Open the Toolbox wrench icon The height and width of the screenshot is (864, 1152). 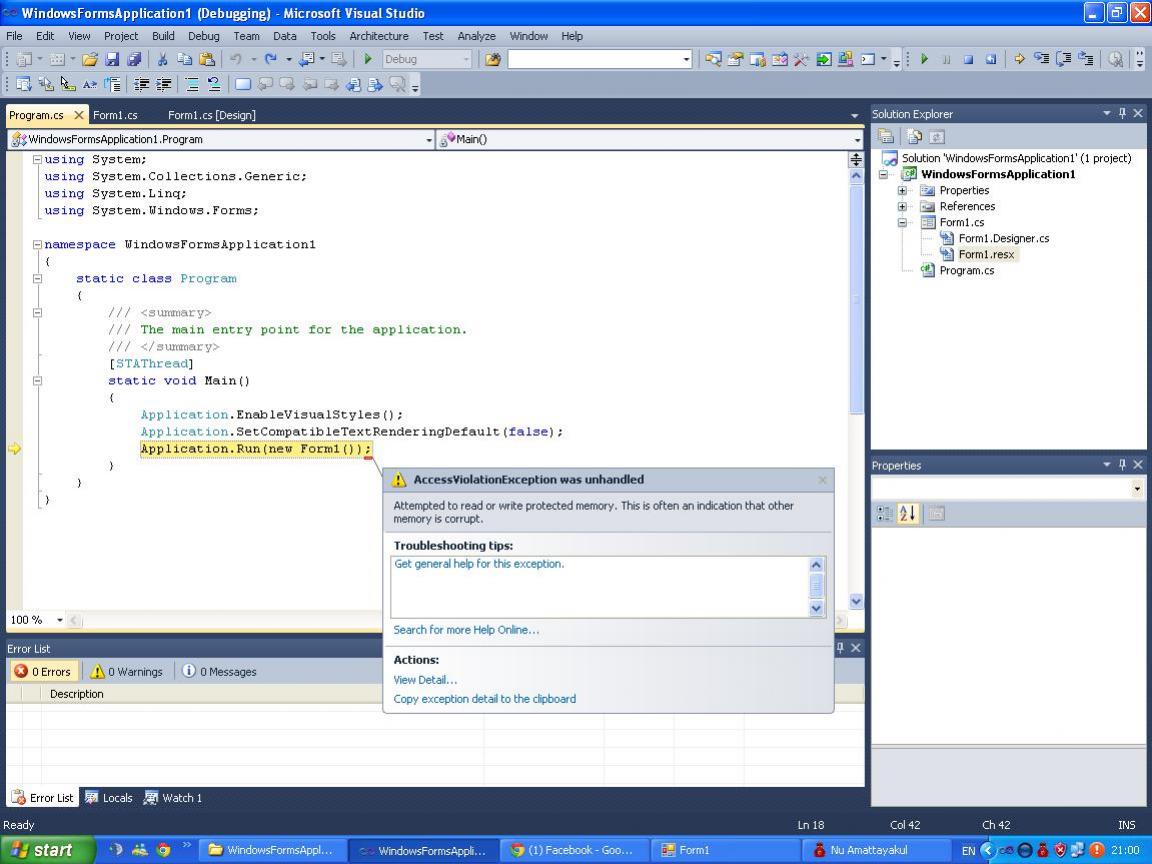pyautogui.click(x=801, y=60)
